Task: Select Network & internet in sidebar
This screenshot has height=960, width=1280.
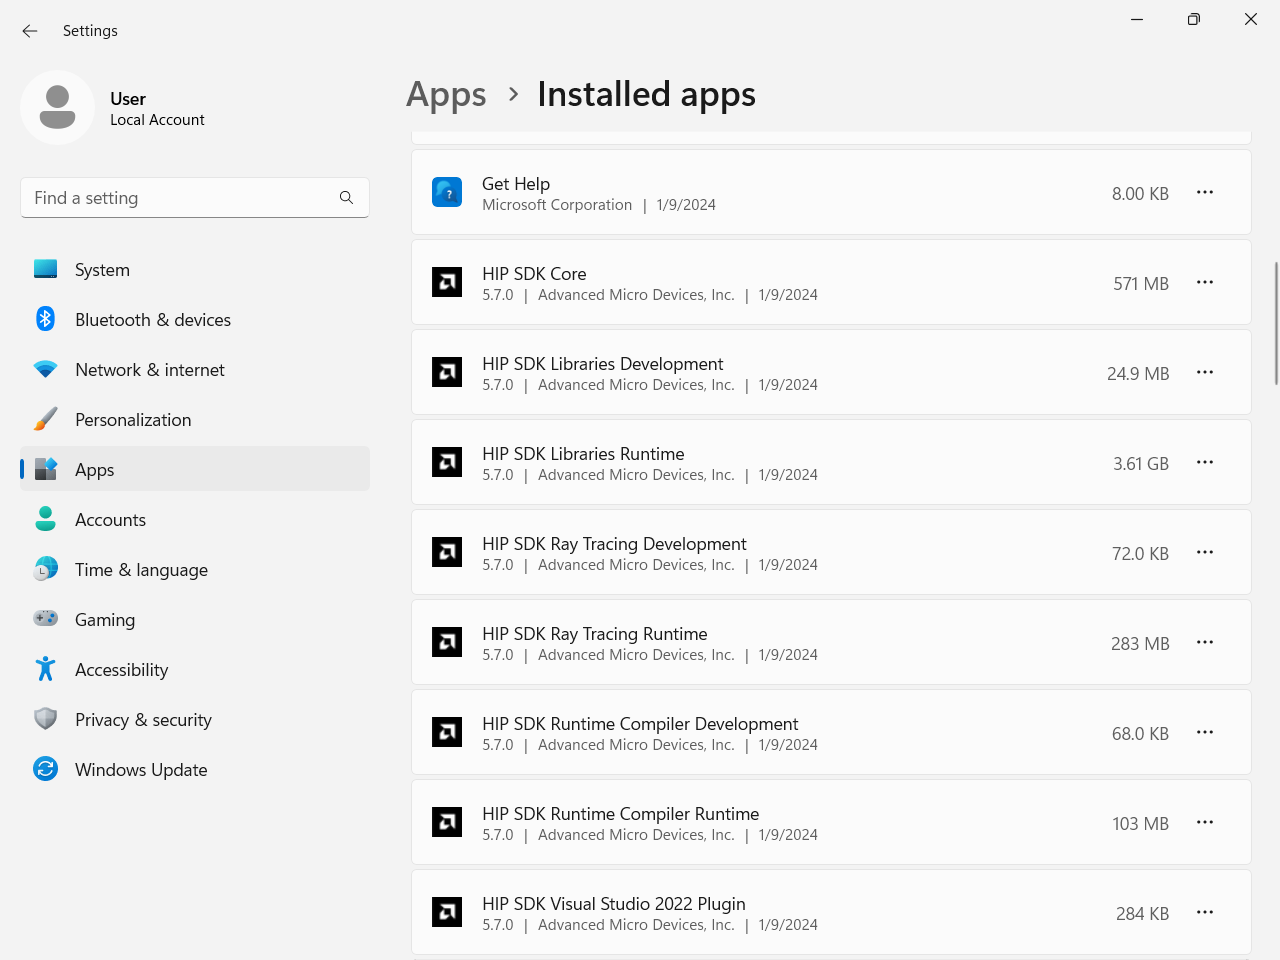Action: click(150, 370)
